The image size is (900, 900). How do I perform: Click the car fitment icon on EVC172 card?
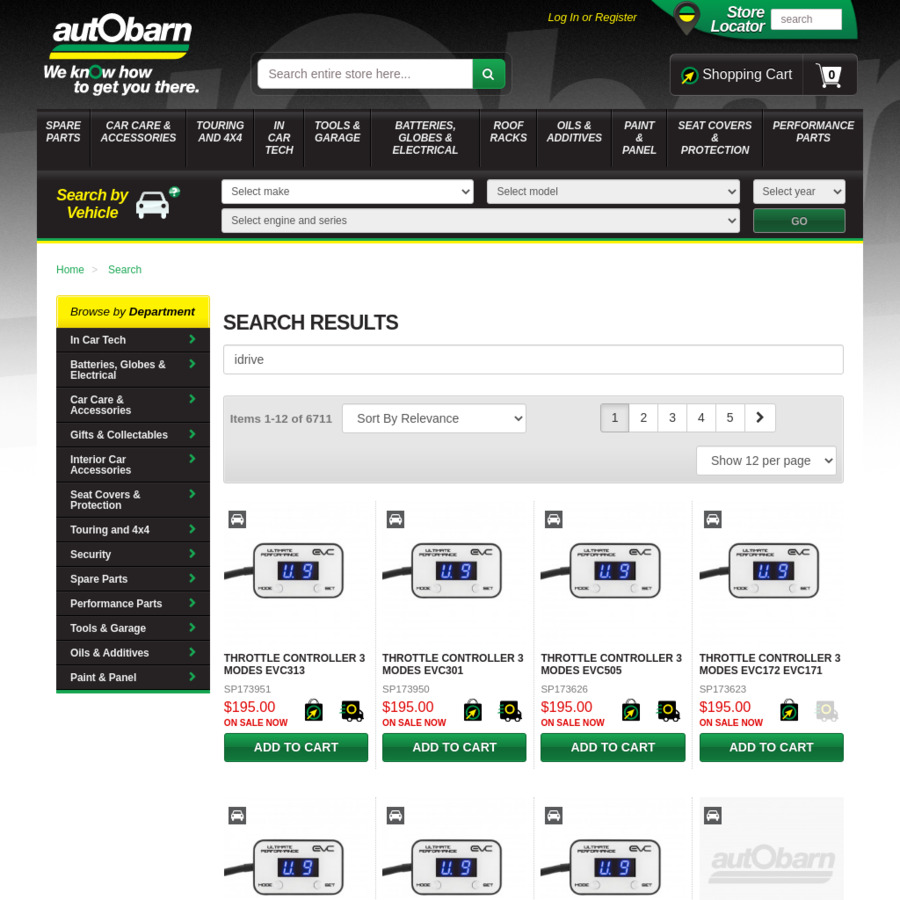point(712,519)
